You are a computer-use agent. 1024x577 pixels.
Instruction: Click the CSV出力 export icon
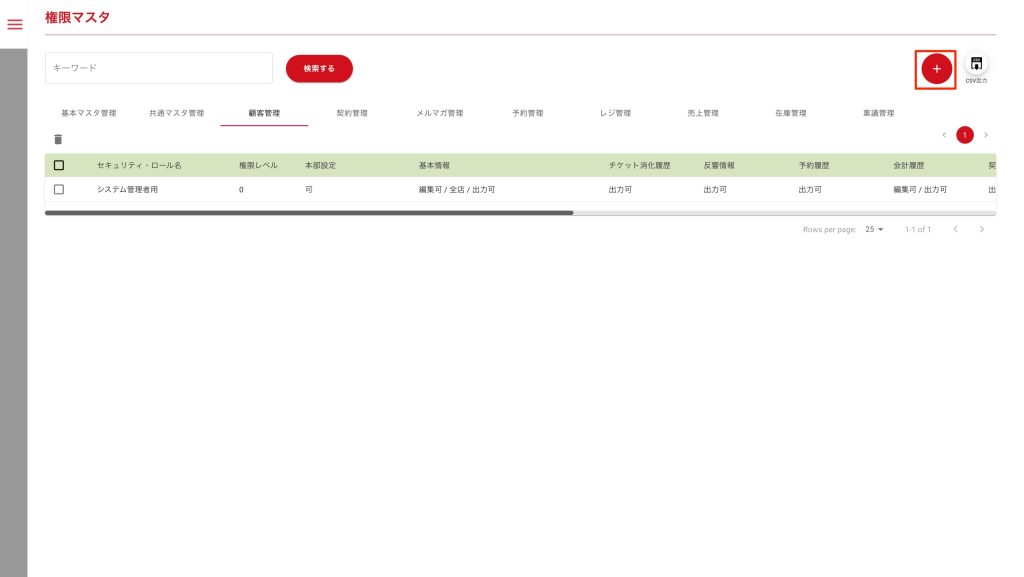coord(976,65)
